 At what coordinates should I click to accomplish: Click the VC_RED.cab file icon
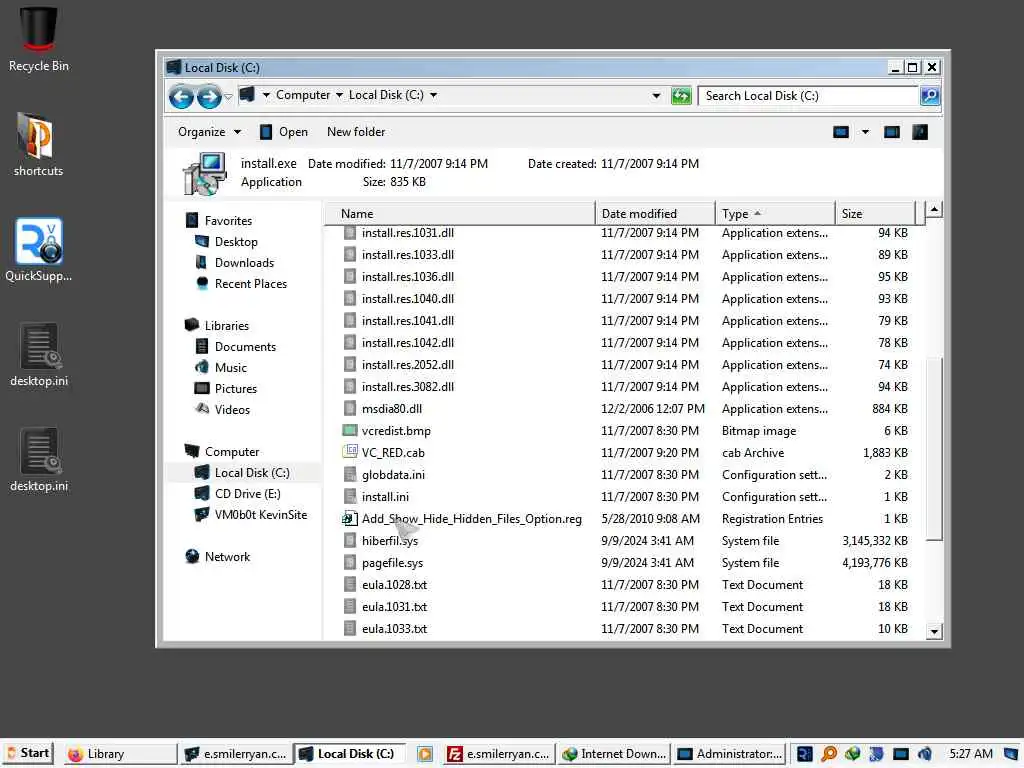(x=350, y=453)
